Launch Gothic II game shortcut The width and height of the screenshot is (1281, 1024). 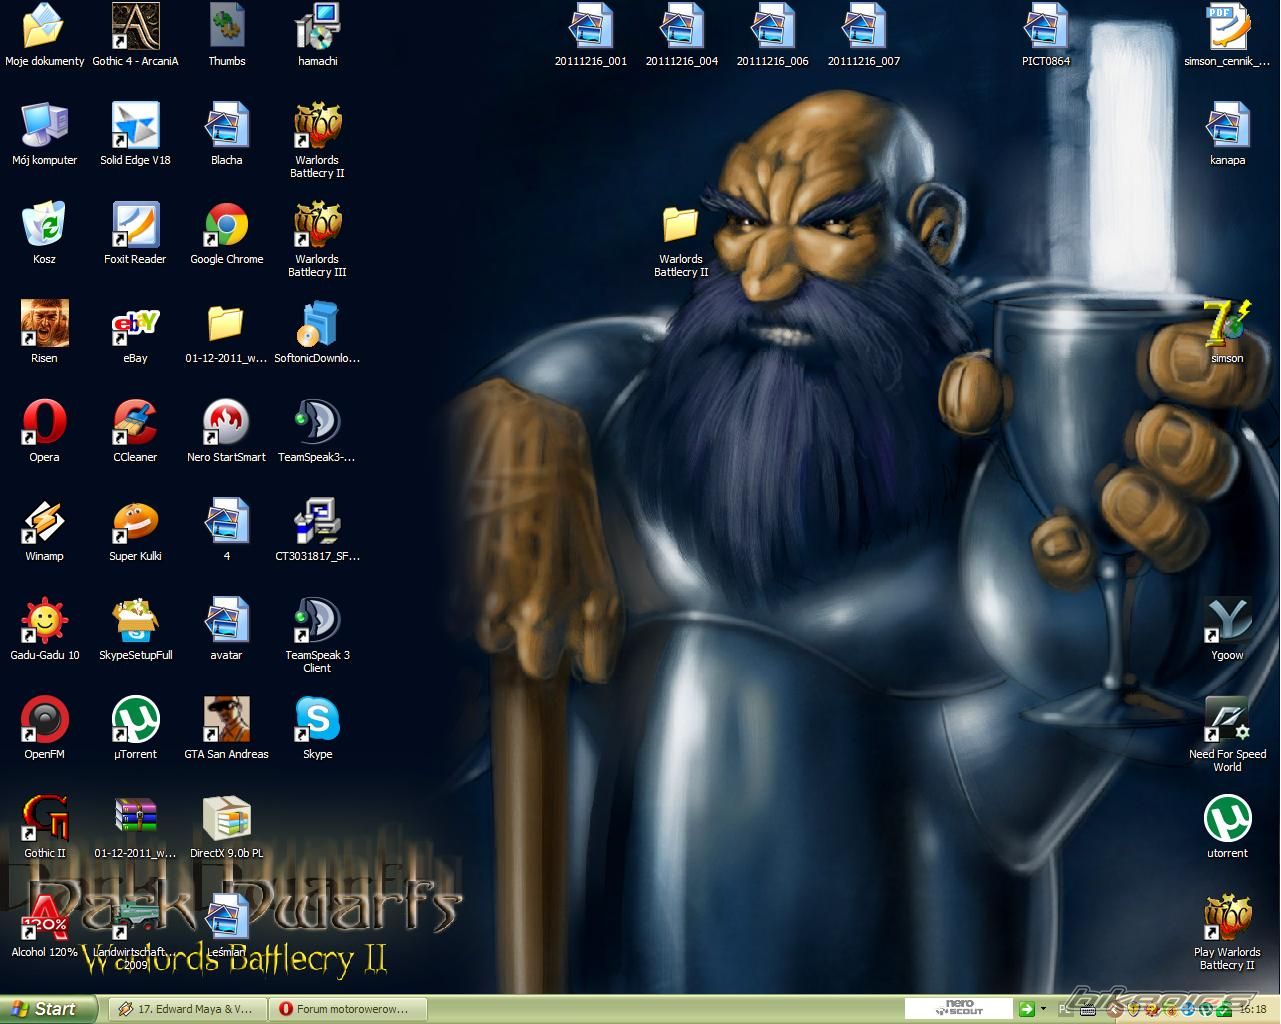tap(44, 819)
